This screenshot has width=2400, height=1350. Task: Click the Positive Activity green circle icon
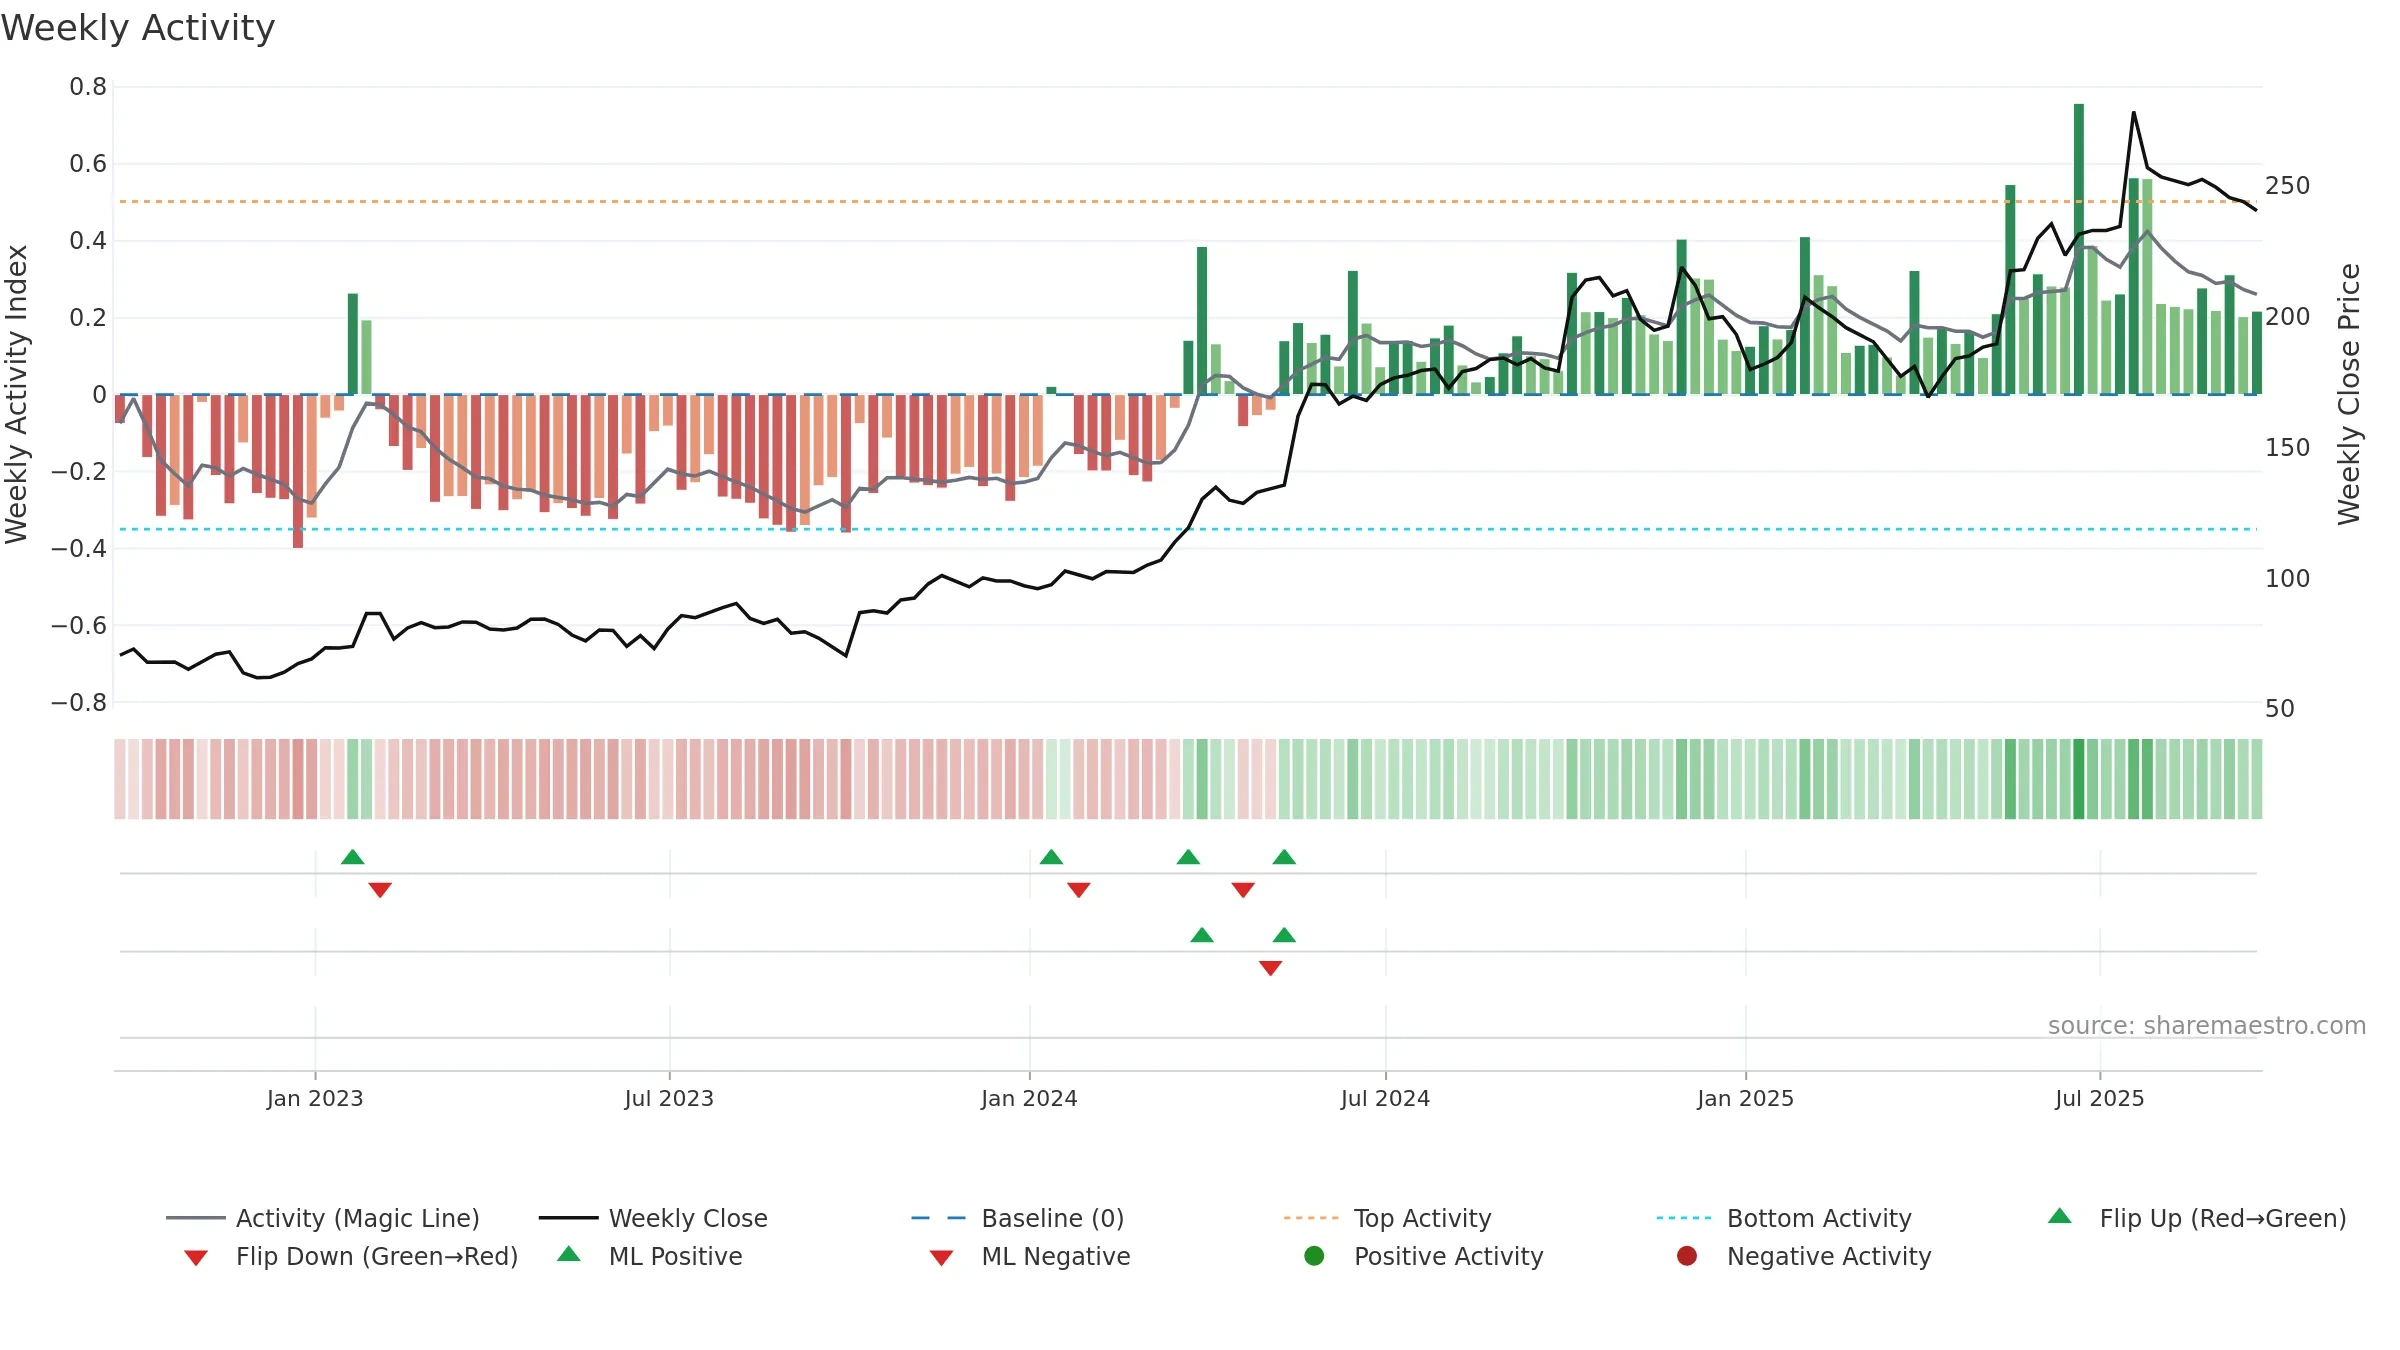point(1314,1256)
